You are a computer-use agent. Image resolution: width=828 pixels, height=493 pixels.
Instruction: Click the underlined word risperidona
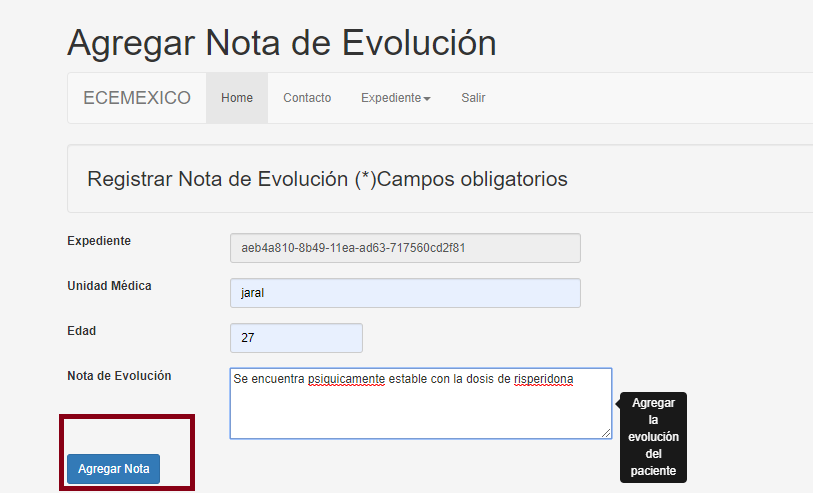tap(543, 379)
